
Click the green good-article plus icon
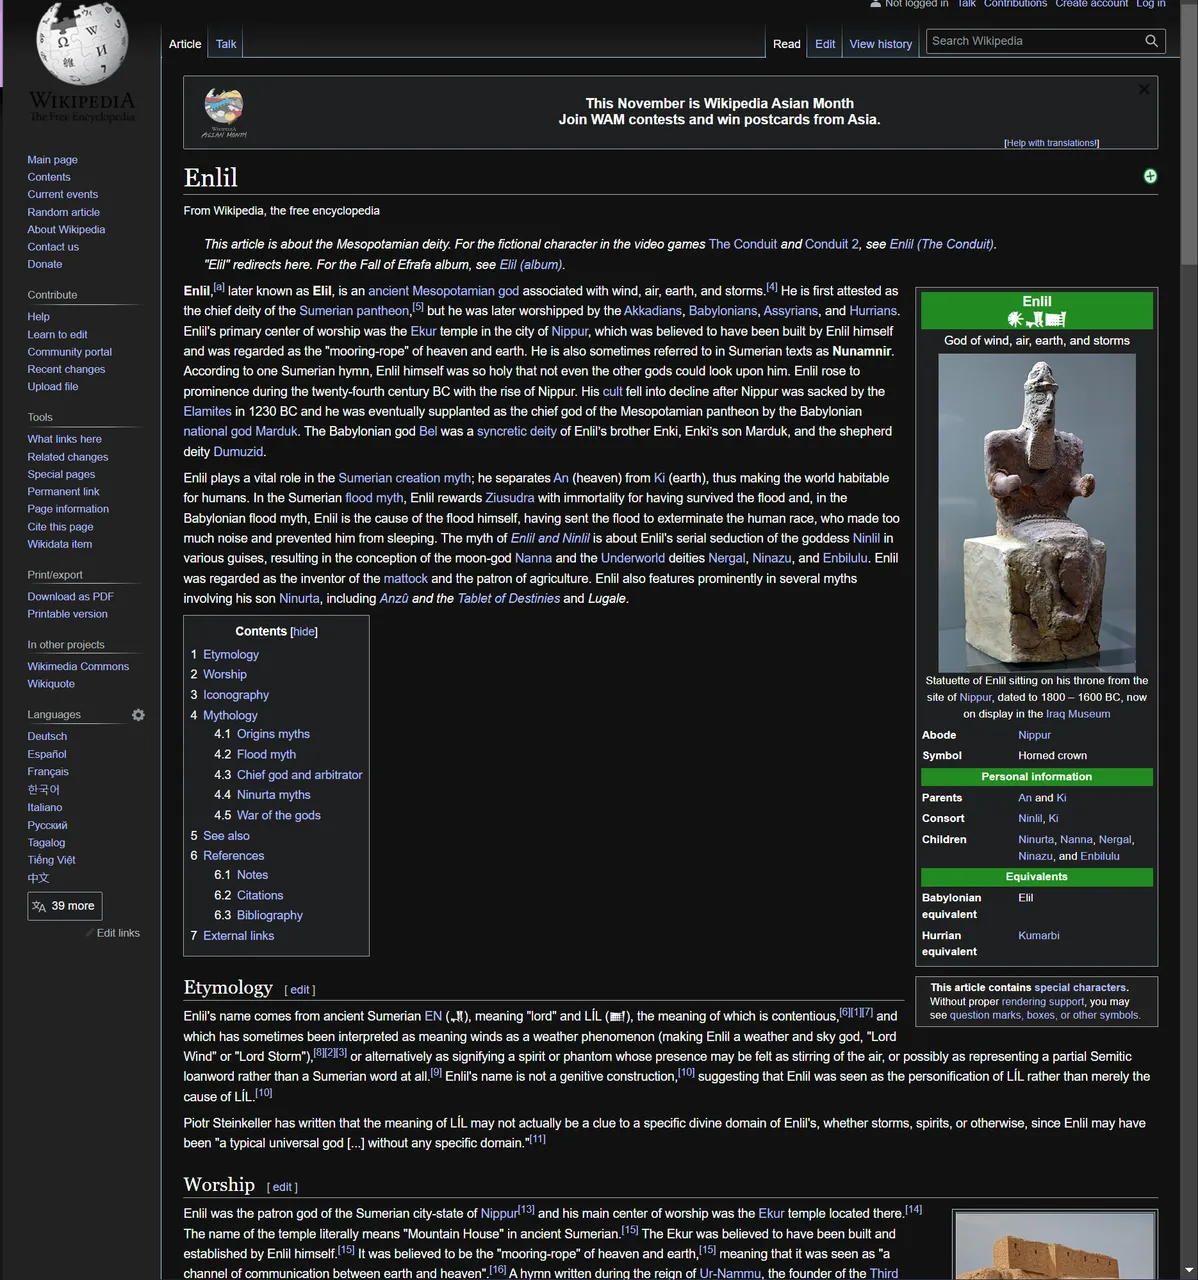pos(1150,176)
